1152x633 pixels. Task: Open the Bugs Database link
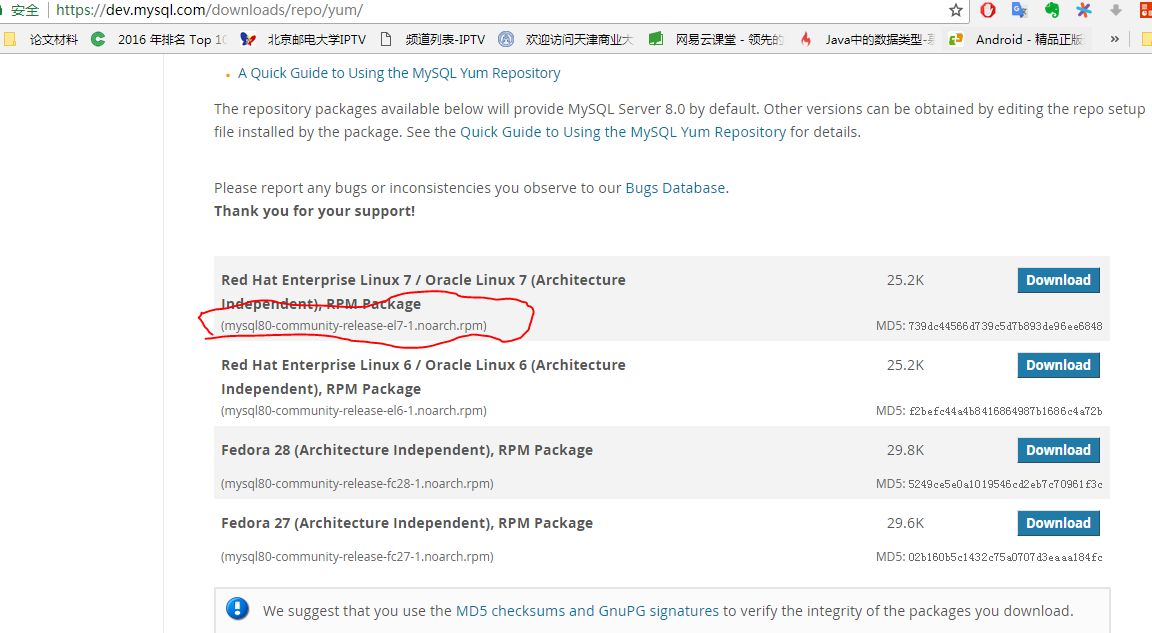675,188
